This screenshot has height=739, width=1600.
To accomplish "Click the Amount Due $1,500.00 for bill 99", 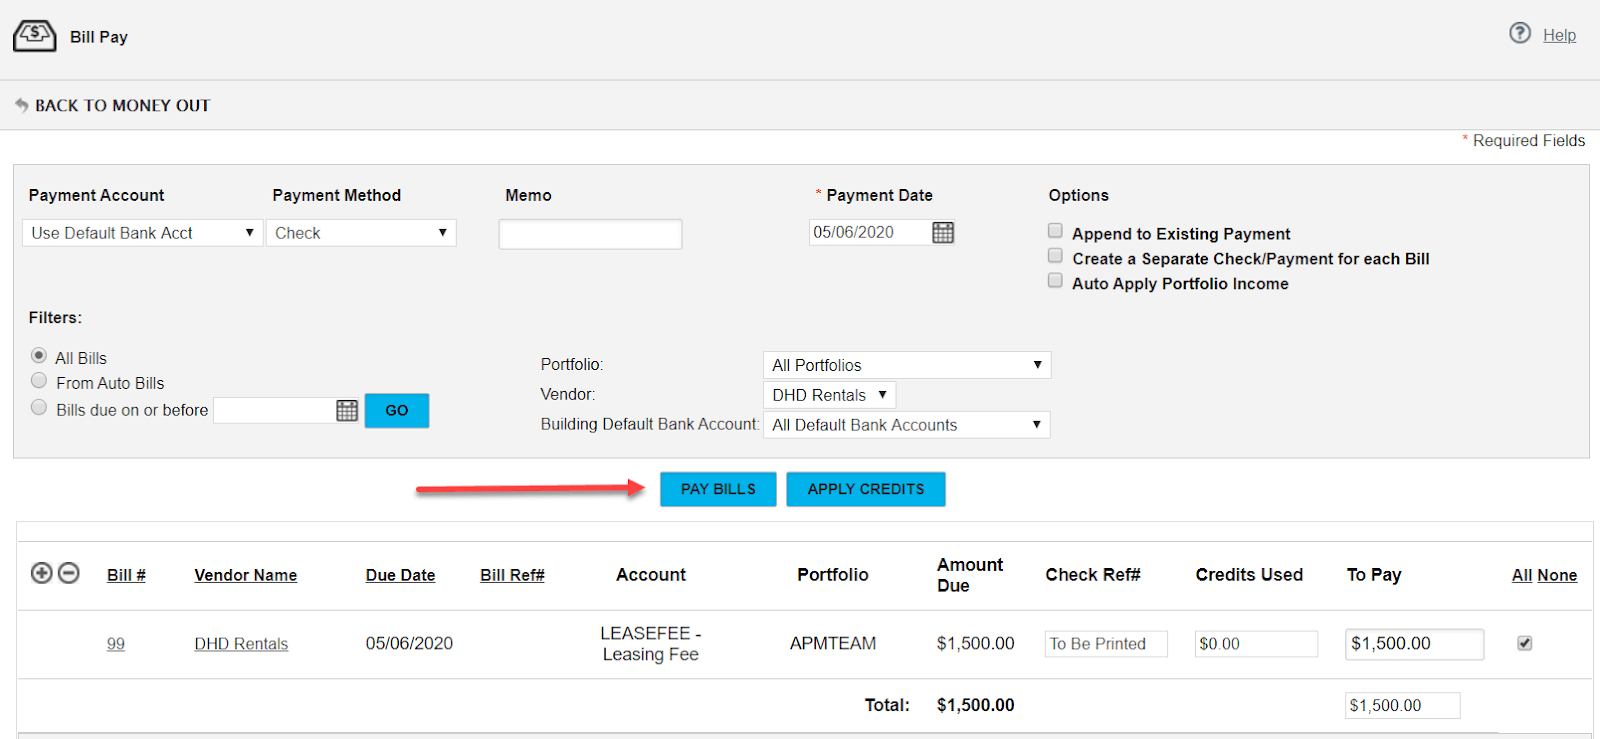I will pyautogui.click(x=975, y=644).
